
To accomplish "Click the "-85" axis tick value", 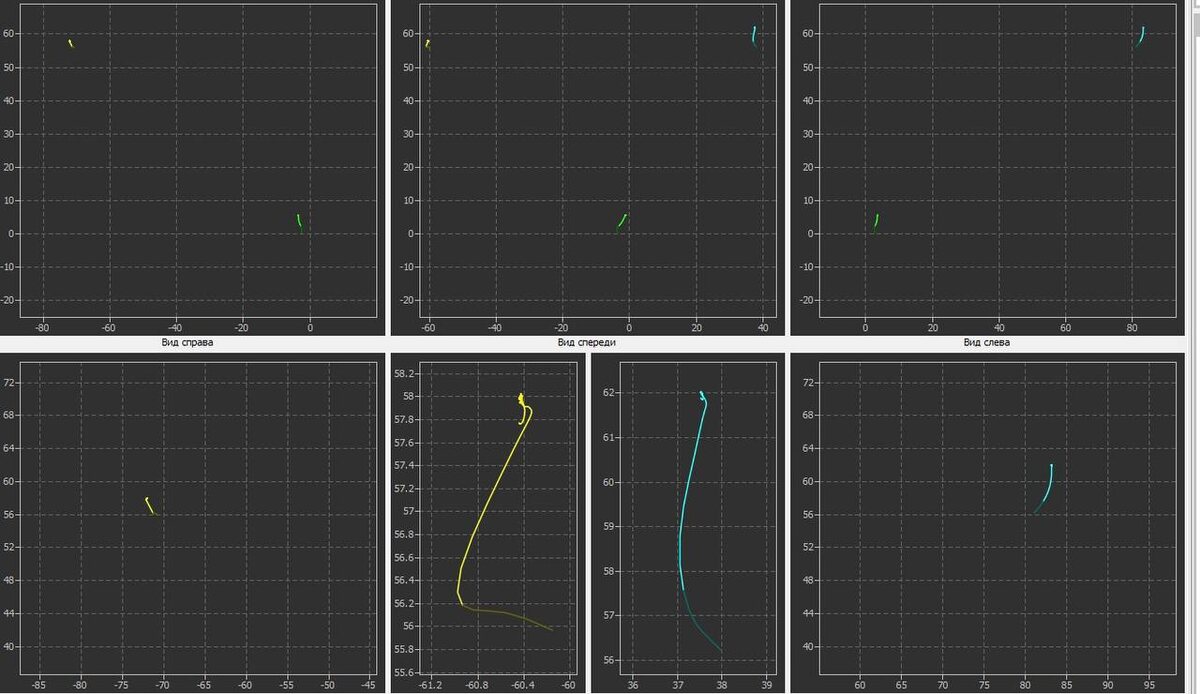I will coord(39,685).
